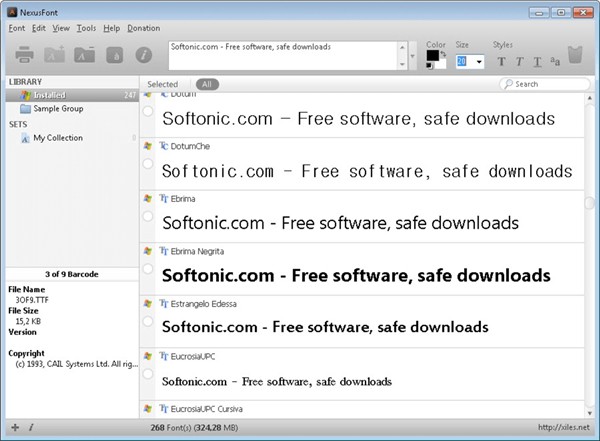This screenshot has height=441, width=600.
Task: Click the search magnifier icon
Action: click(x=508, y=84)
